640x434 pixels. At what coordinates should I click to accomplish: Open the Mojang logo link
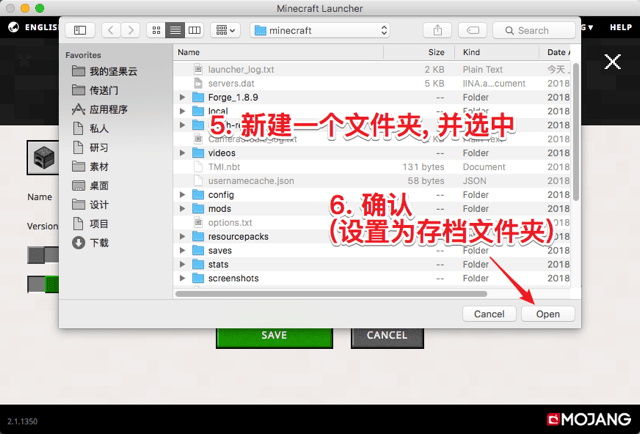589,419
